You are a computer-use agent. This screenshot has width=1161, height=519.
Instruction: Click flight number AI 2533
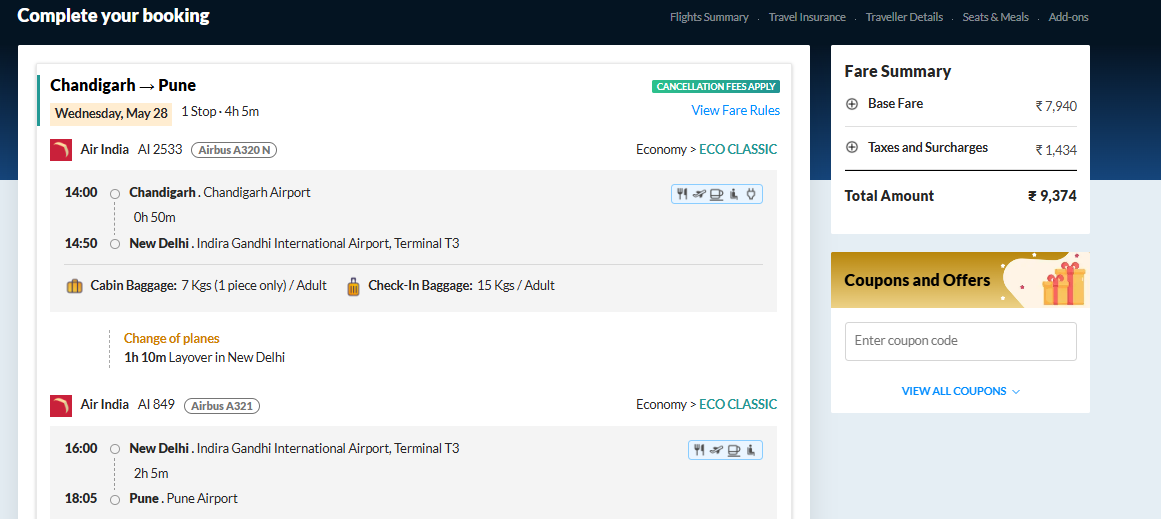[x=160, y=150]
